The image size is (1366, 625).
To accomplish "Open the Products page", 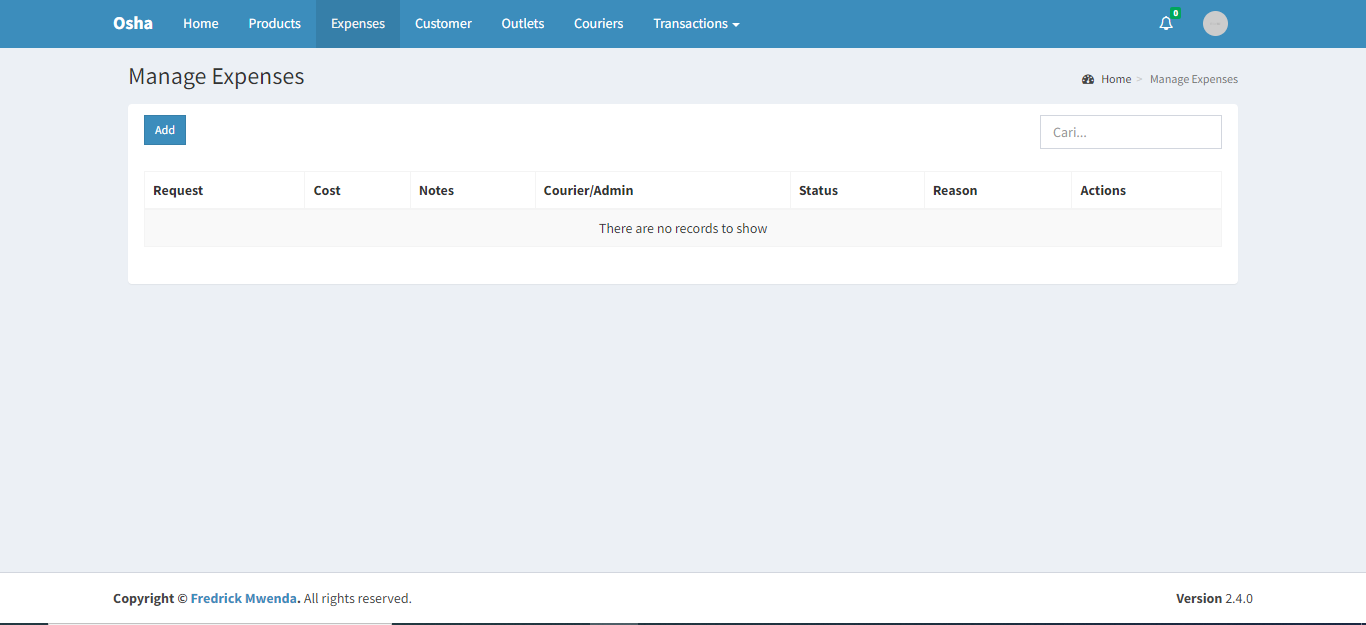I will coord(274,24).
